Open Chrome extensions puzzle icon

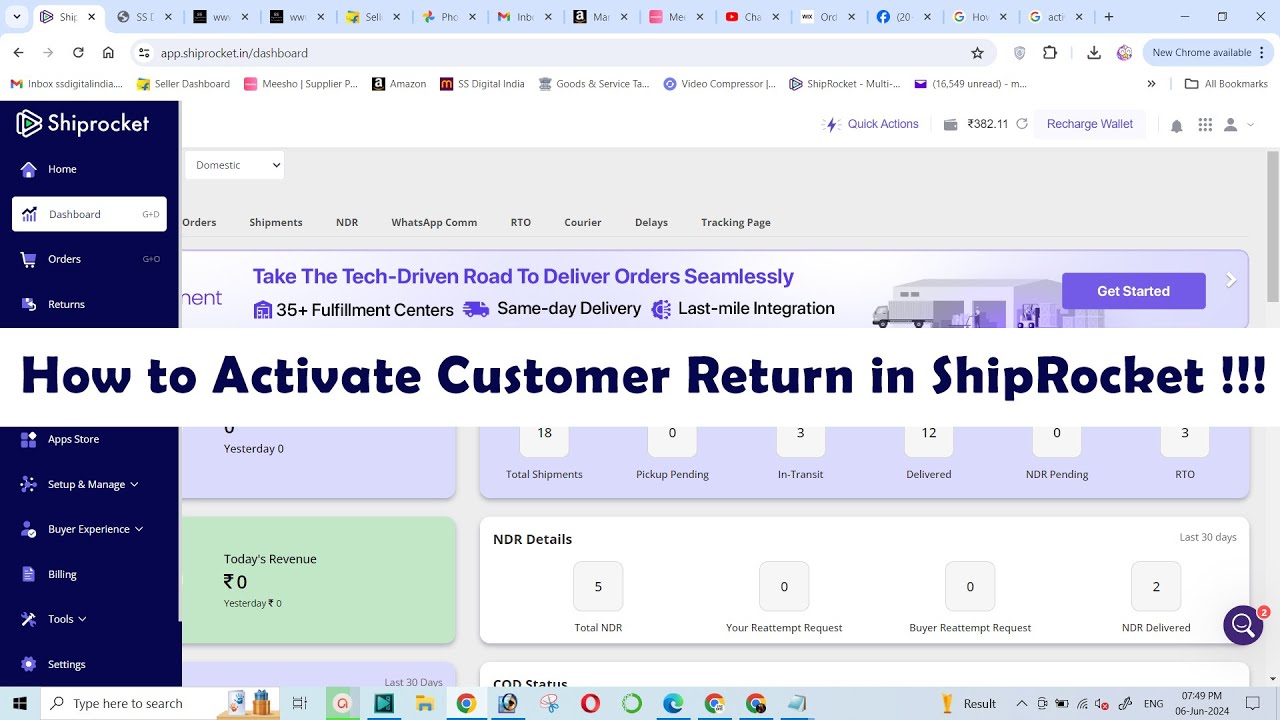(1049, 53)
